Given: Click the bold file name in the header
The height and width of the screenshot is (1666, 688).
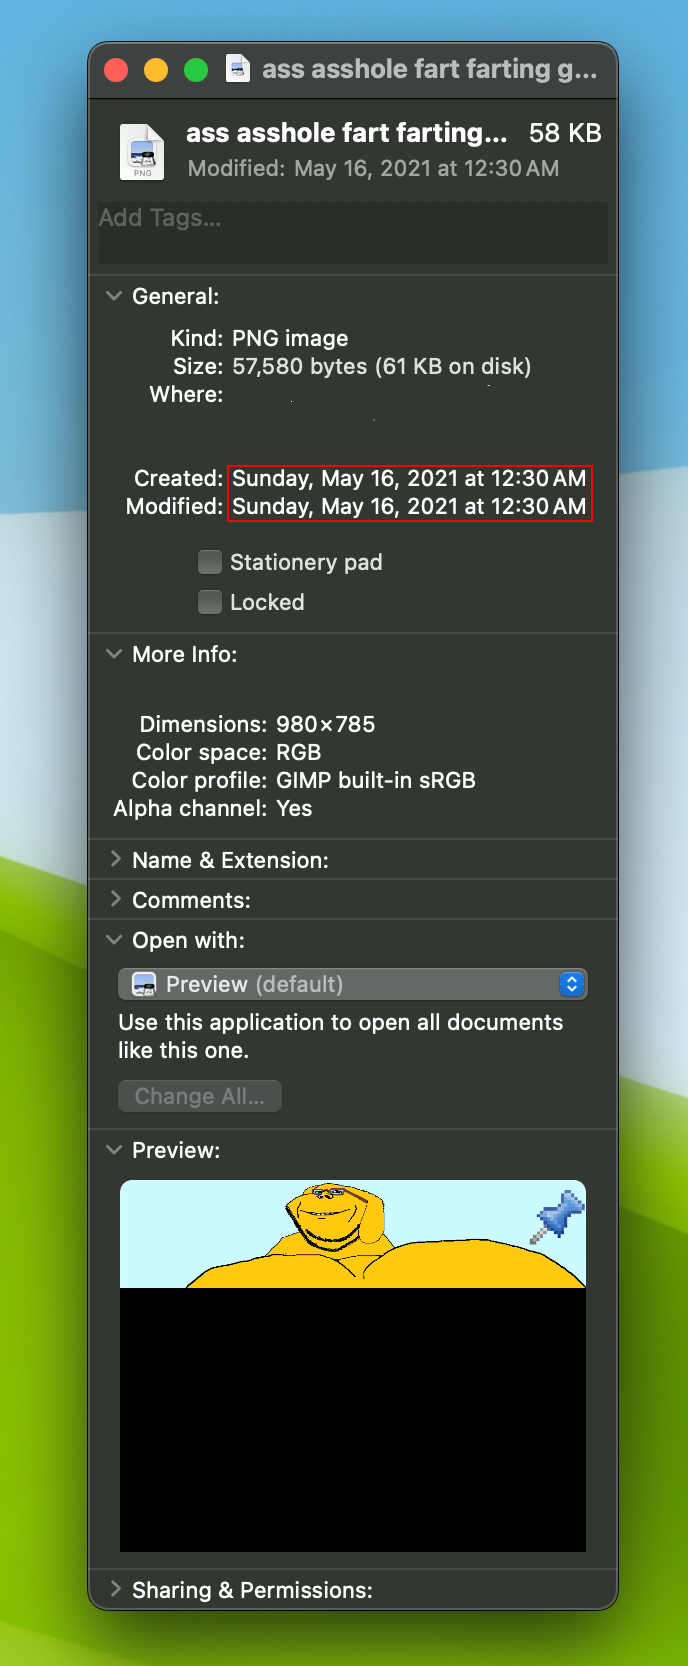Looking at the screenshot, I should point(346,133).
